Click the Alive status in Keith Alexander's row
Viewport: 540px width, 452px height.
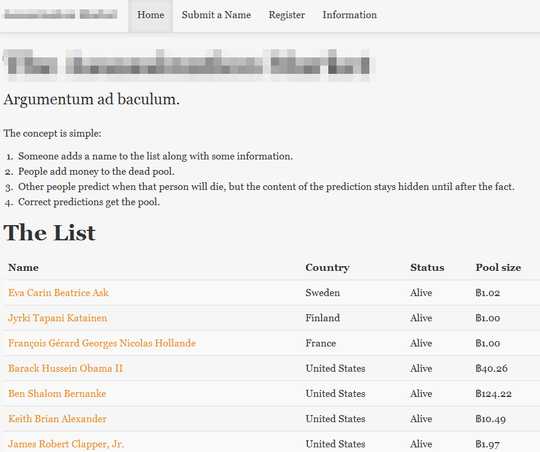click(421, 419)
